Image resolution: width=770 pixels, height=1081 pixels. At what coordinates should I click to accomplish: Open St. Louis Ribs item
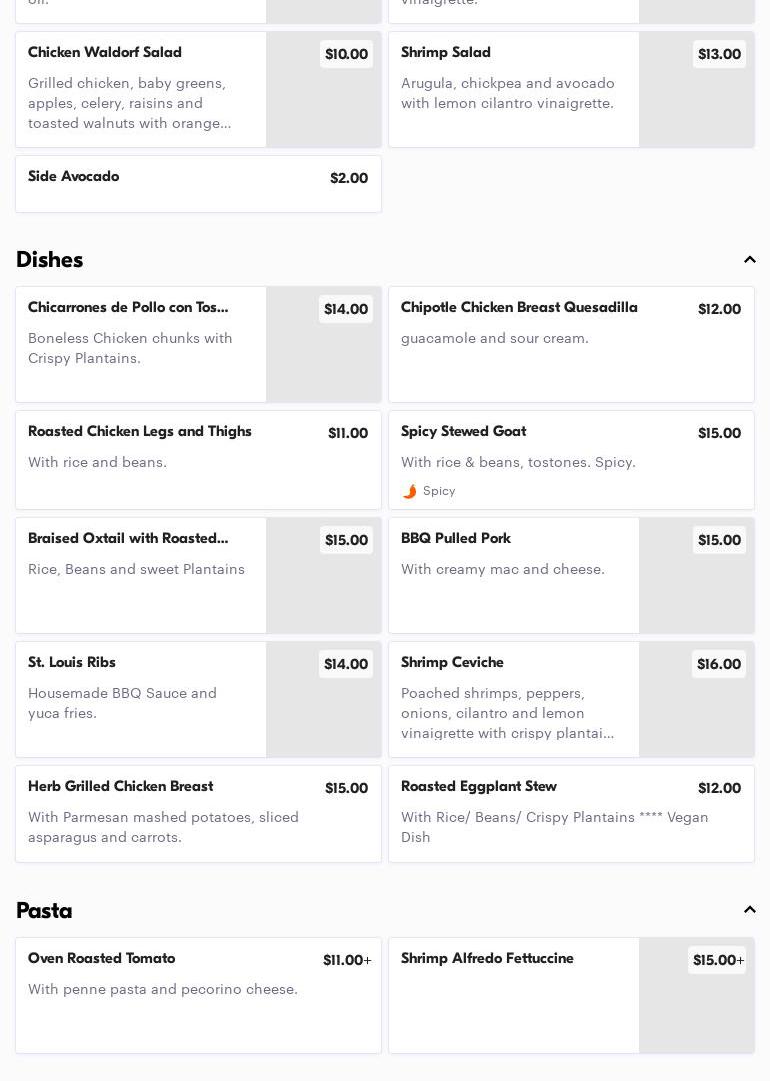(140, 700)
